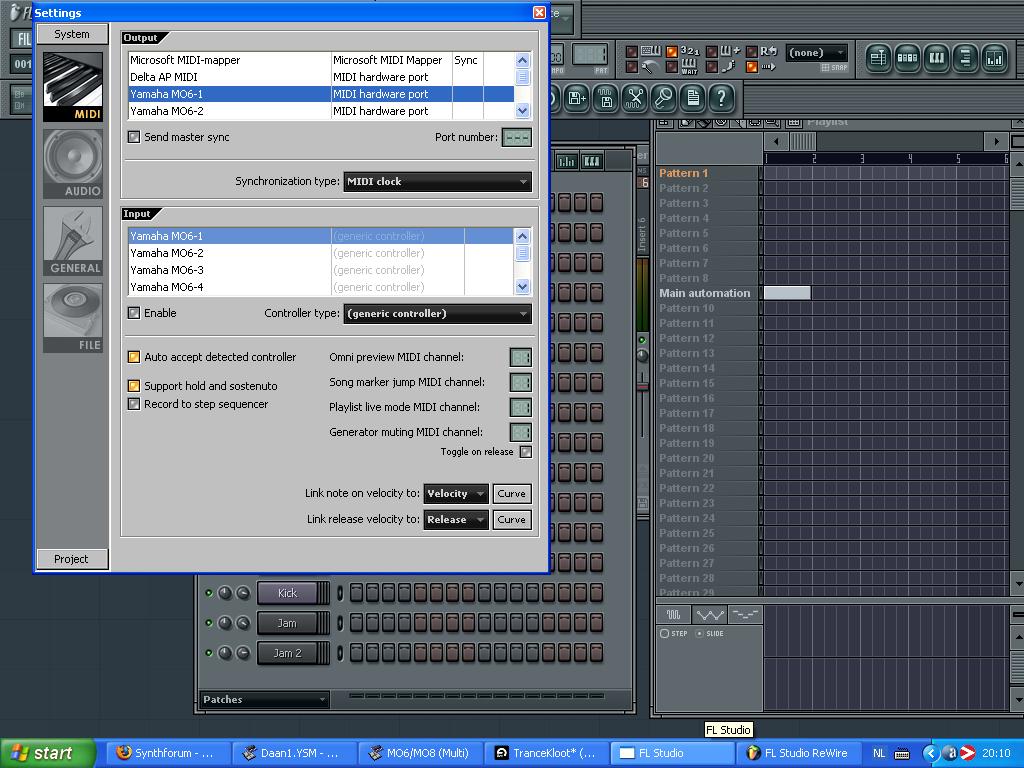Open the GENERAL settings page icon
Viewport: 1024px width, 768px height.
coord(72,241)
